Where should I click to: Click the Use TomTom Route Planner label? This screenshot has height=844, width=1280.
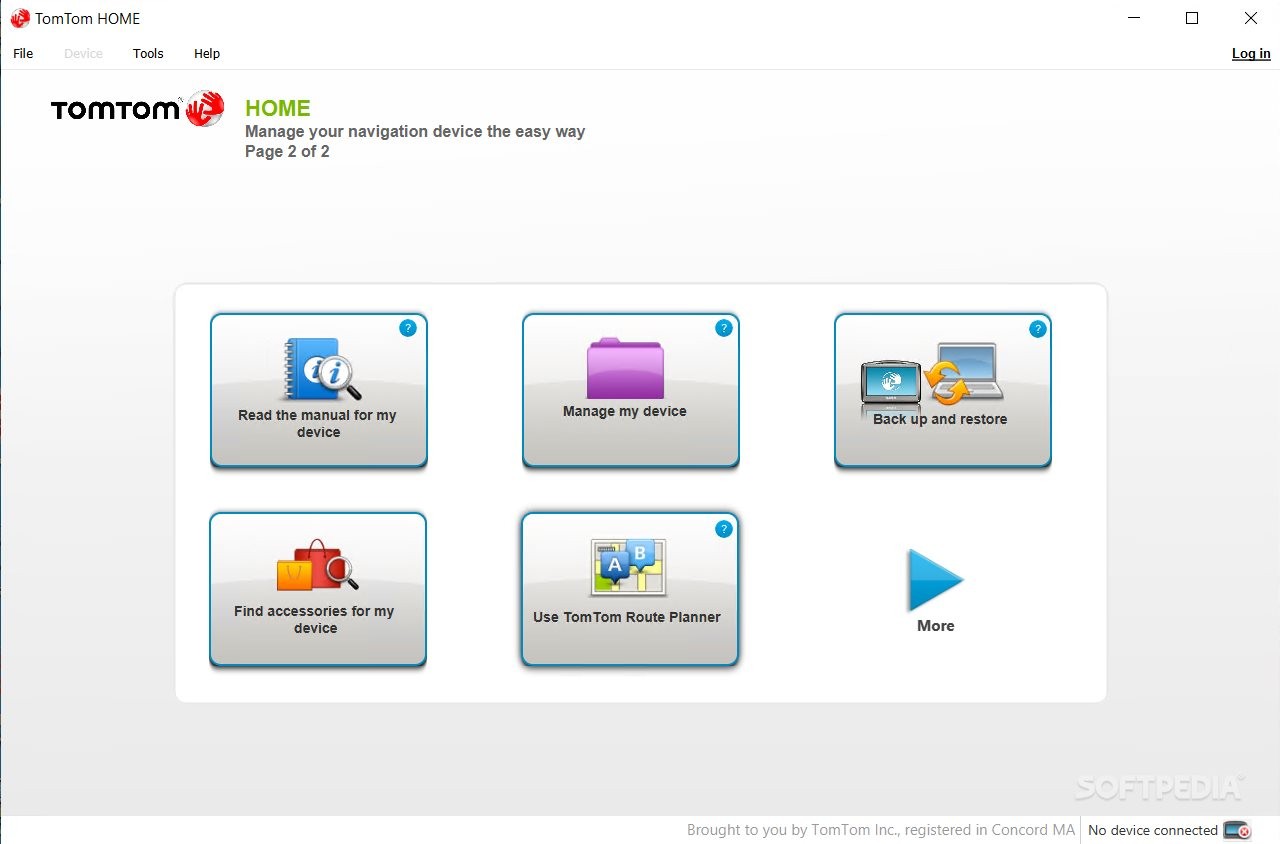click(627, 617)
